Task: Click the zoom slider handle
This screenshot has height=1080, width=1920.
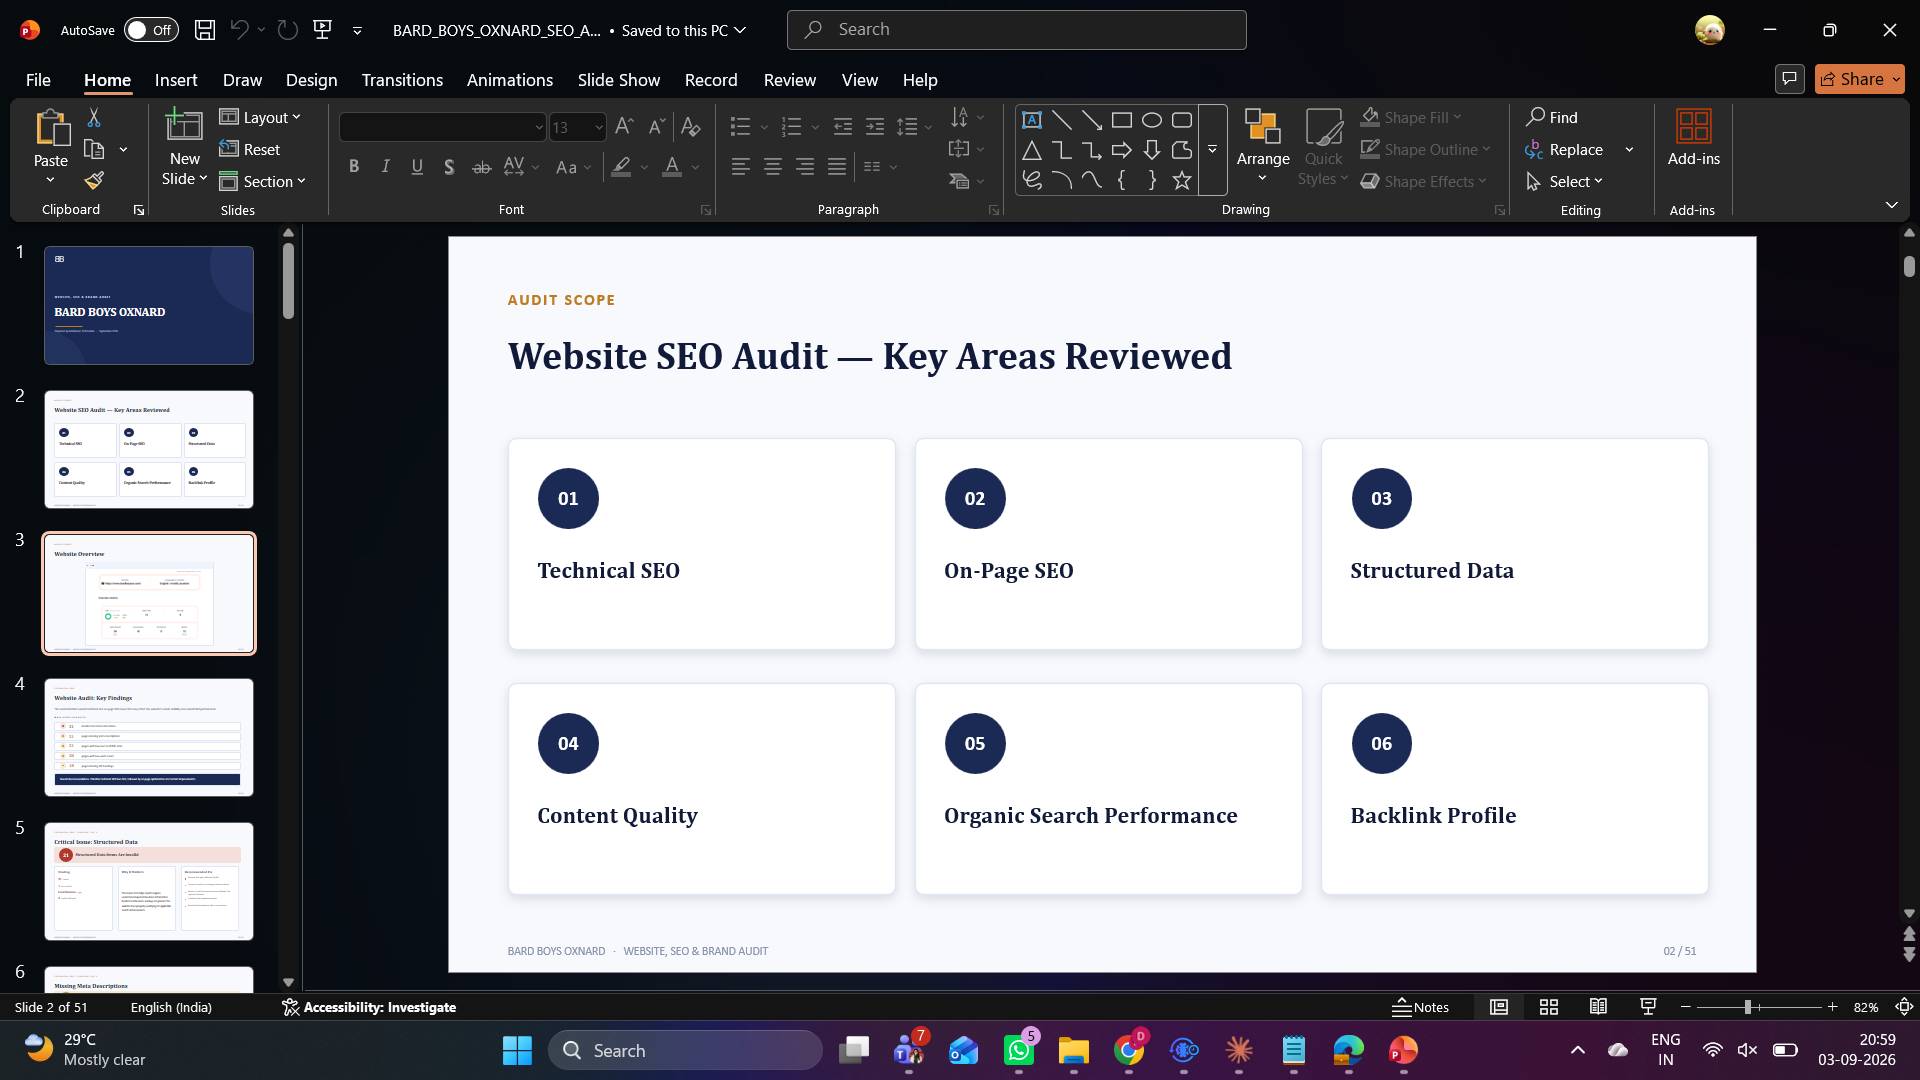Action: coord(1748,1007)
